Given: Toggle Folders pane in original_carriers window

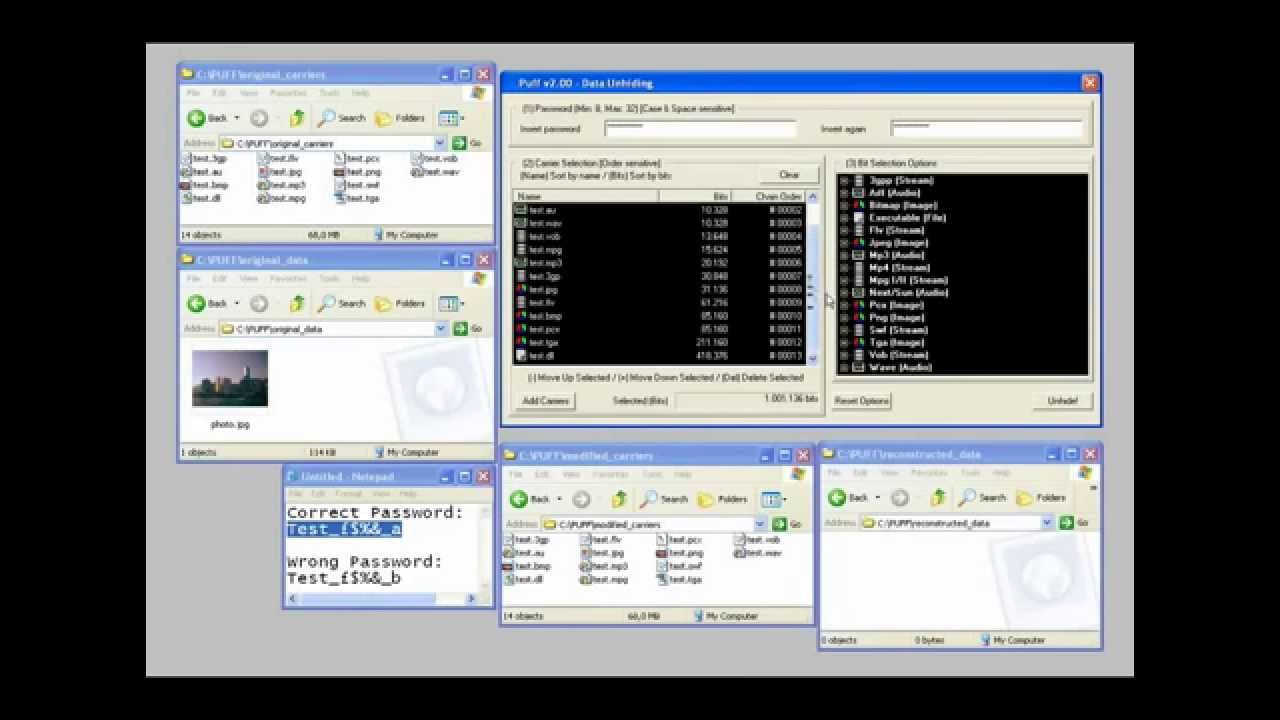Looking at the screenshot, I should [400, 118].
